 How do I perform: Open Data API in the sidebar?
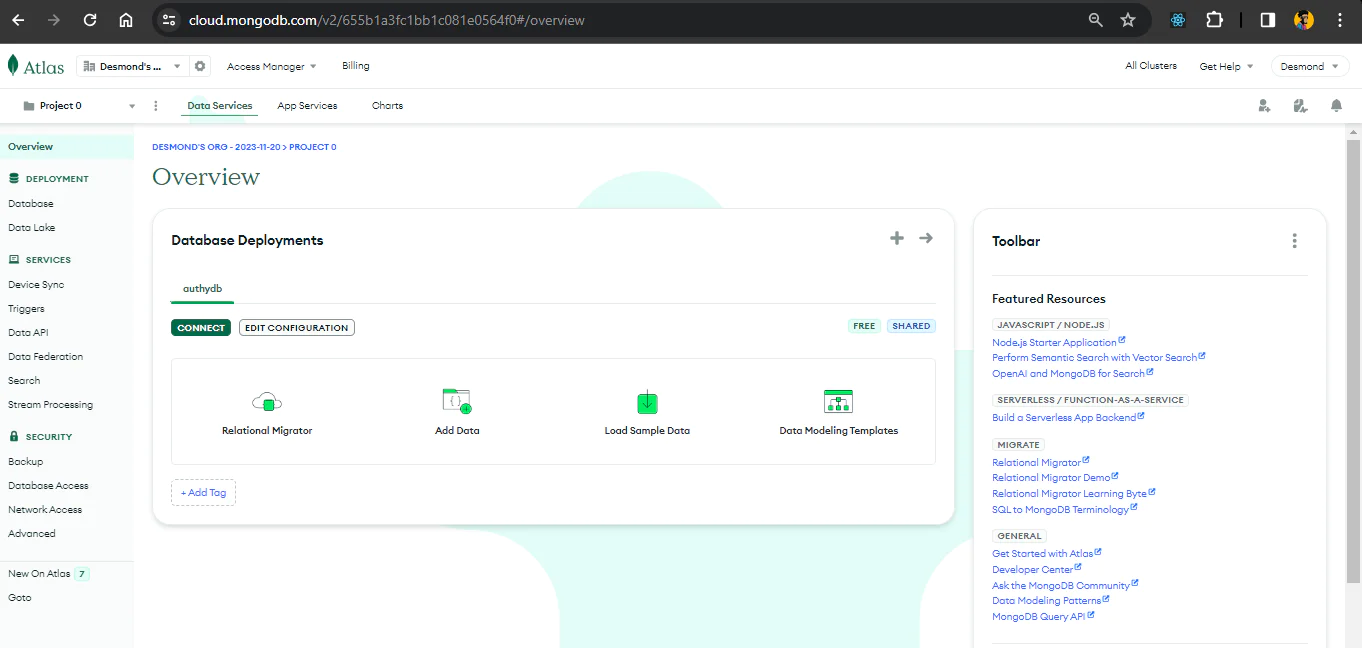click(28, 333)
